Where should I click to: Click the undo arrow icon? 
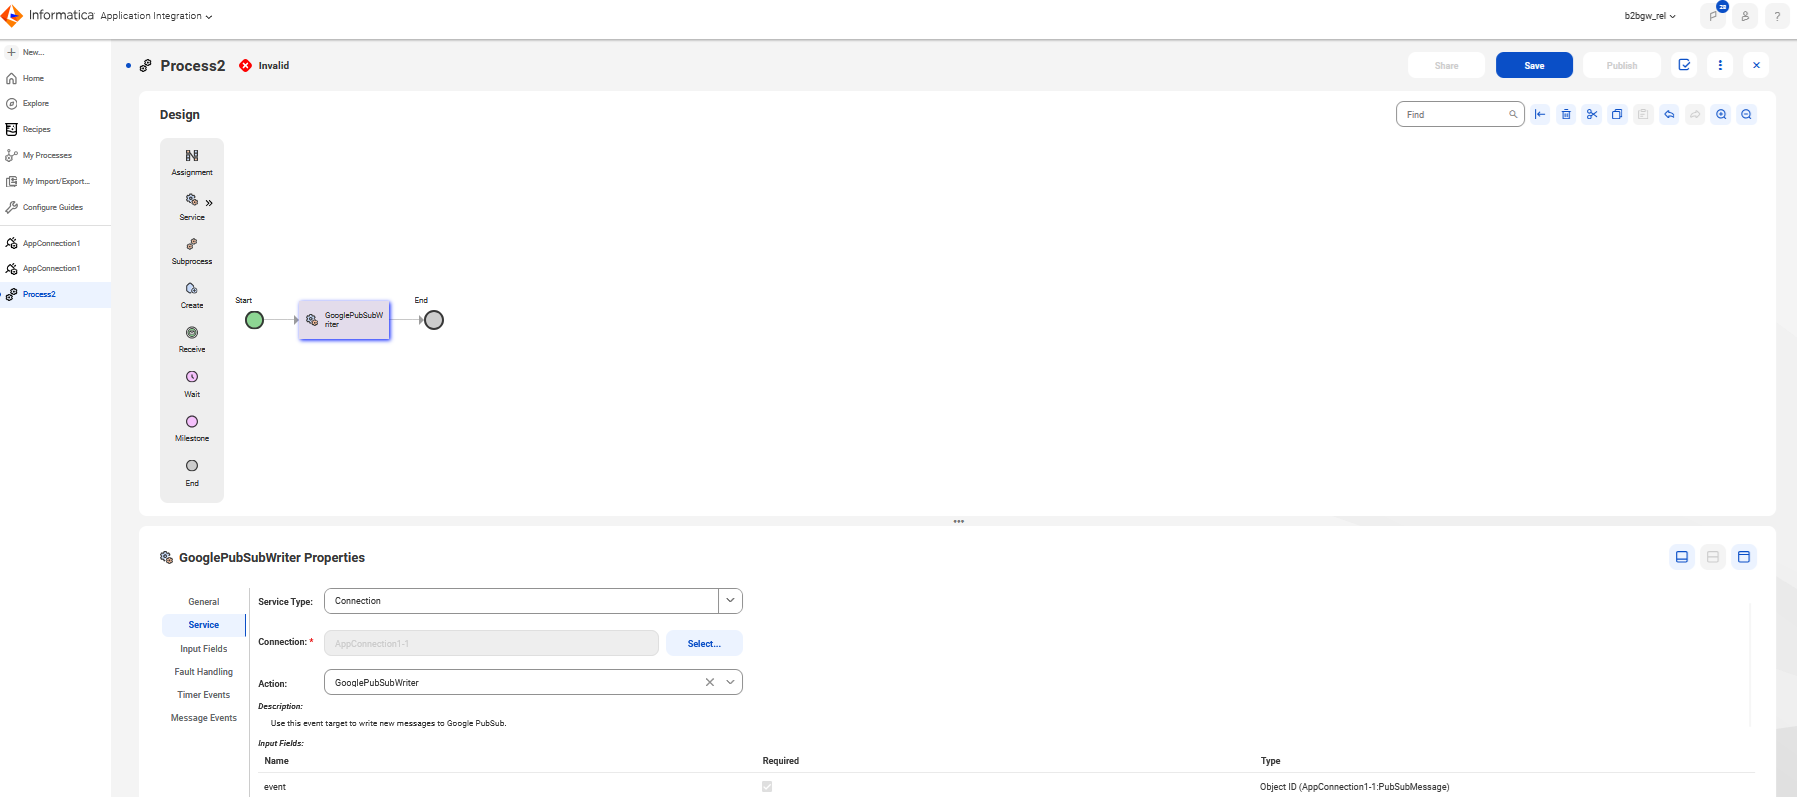1669,114
